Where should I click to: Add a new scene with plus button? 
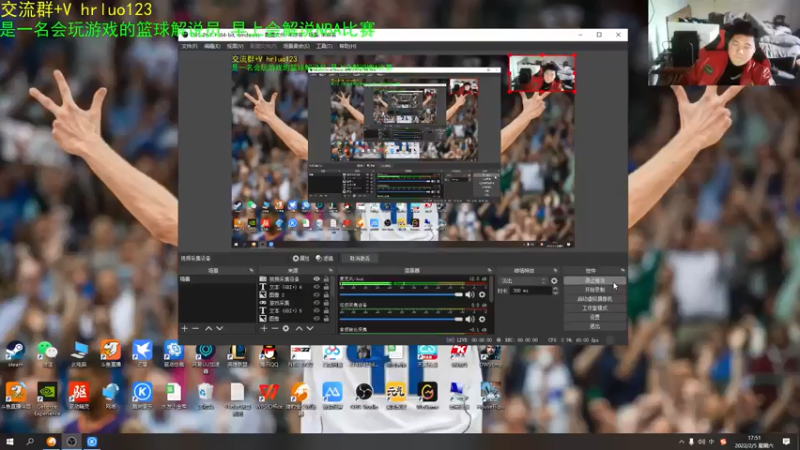pos(185,329)
